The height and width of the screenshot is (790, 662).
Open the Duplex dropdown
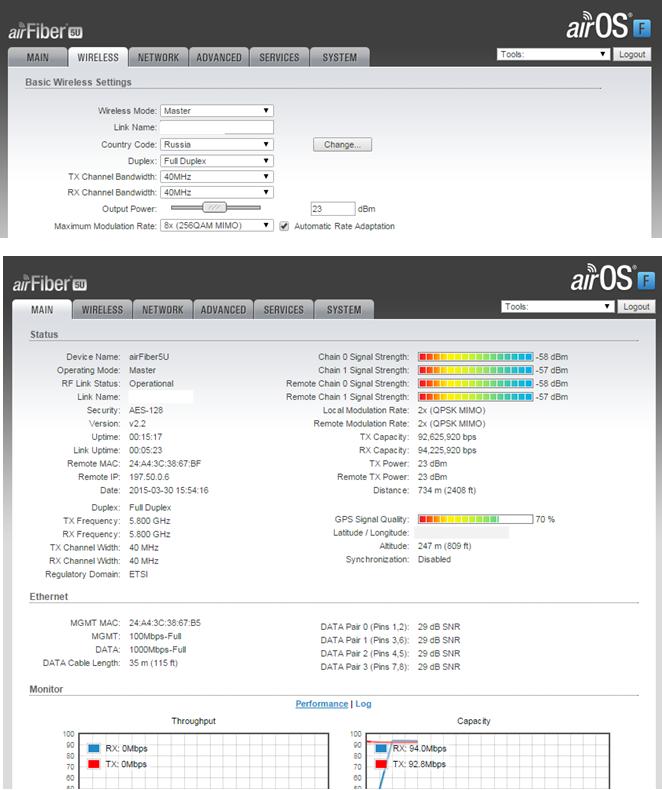pos(217,161)
